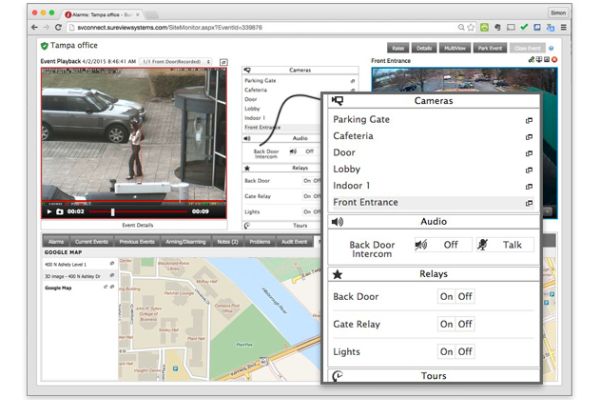600x400 pixels.
Task: Click the blue help icon beside Close Event
Action: point(551,48)
